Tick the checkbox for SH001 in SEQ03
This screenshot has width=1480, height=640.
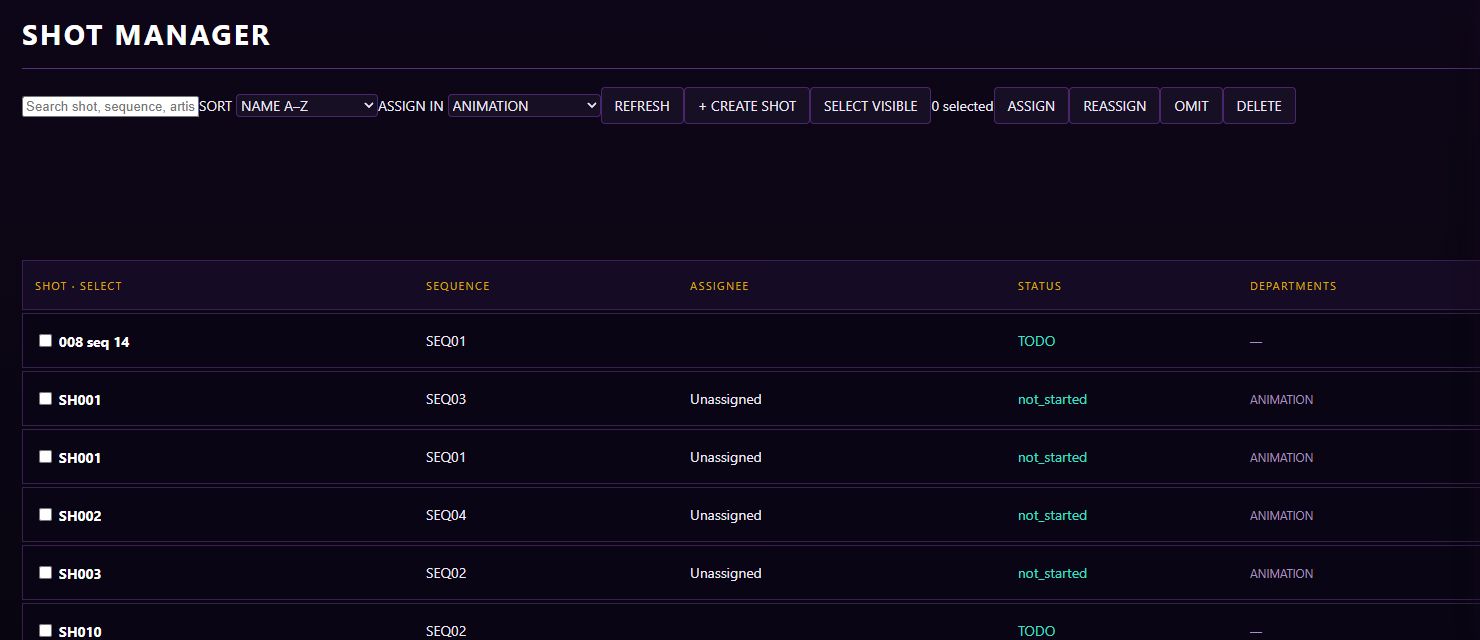coord(45,398)
